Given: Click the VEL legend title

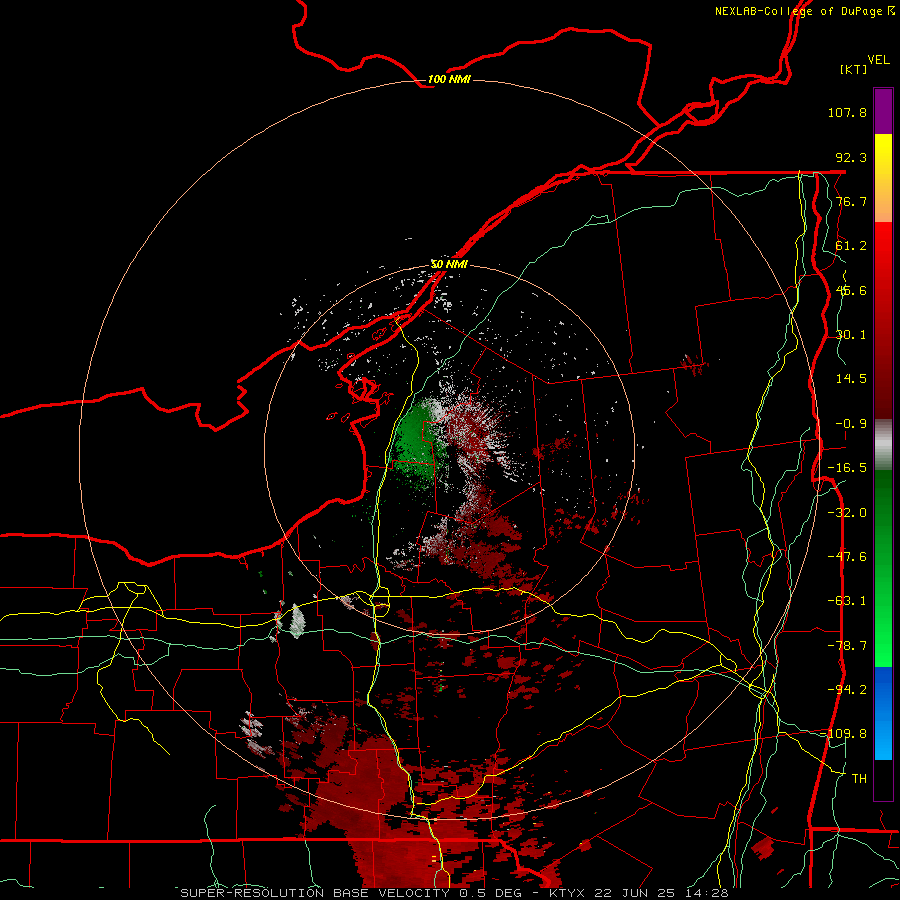Looking at the screenshot, I should tap(878, 60).
